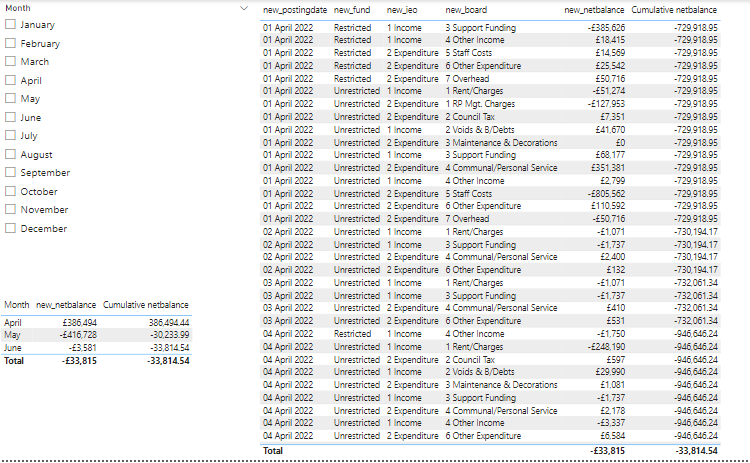This screenshot has height=463, width=750.
Task: Tick the February checkbox
Action: tap(10, 43)
